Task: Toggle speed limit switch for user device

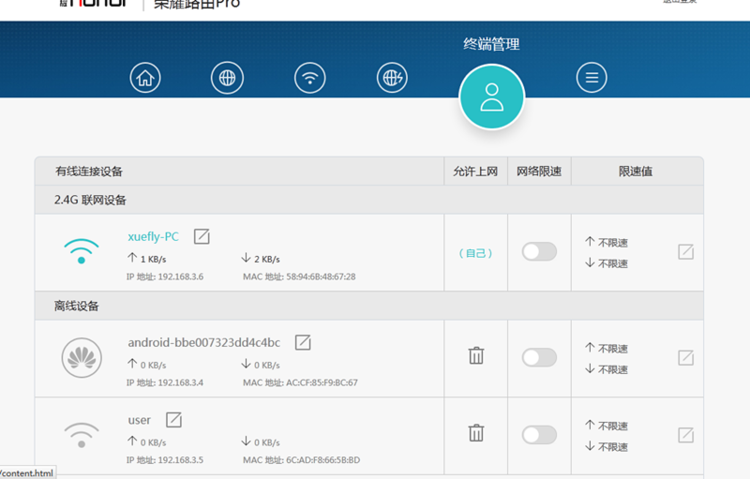Action: pyautogui.click(x=539, y=434)
